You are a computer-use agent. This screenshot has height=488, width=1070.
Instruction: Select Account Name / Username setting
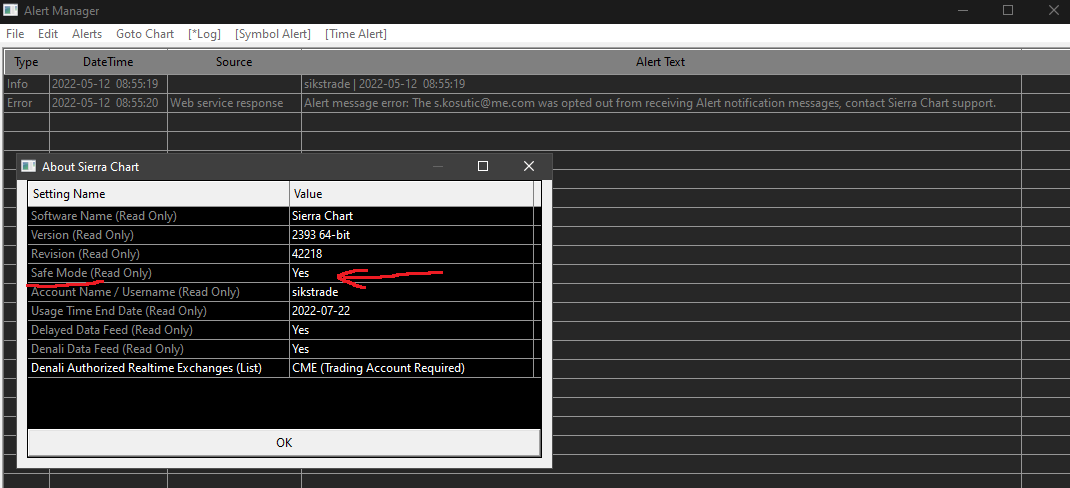pyautogui.click(x=158, y=292)
